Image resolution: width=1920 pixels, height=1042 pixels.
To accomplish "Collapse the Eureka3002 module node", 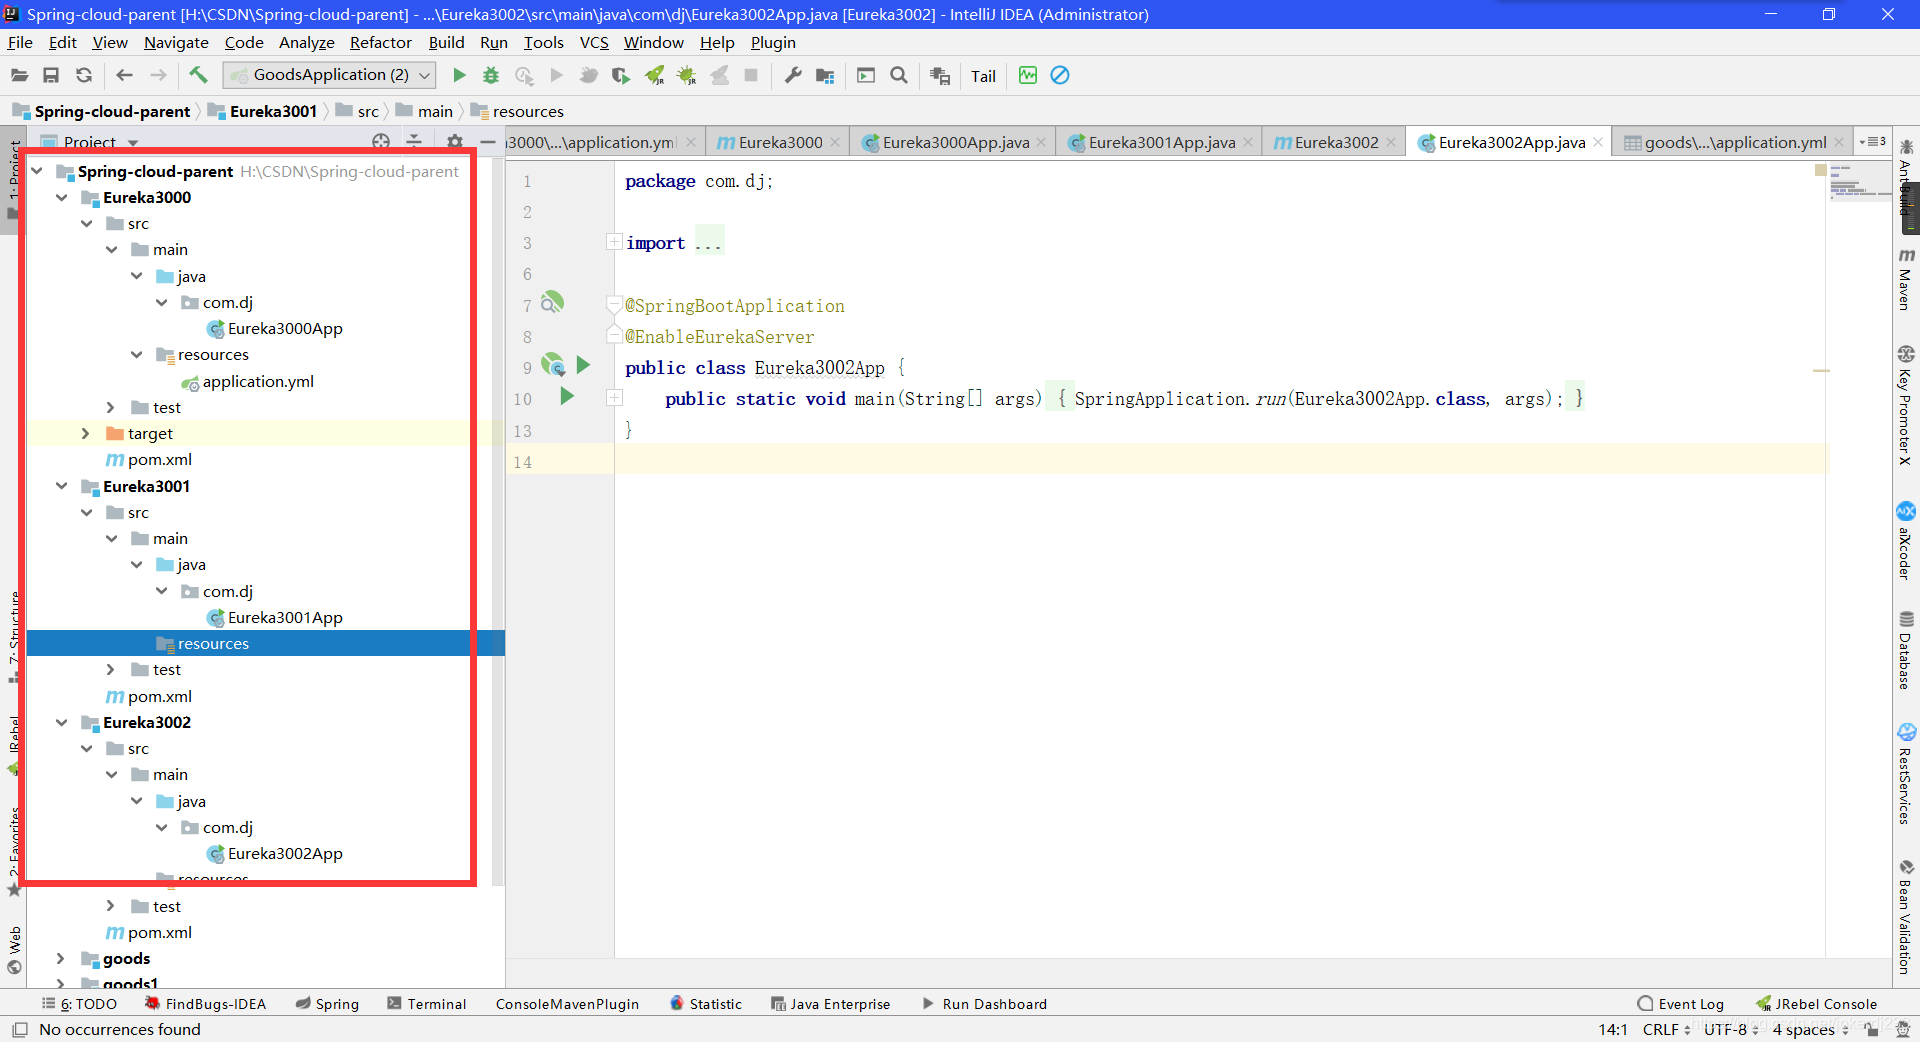I will (62, 722).
